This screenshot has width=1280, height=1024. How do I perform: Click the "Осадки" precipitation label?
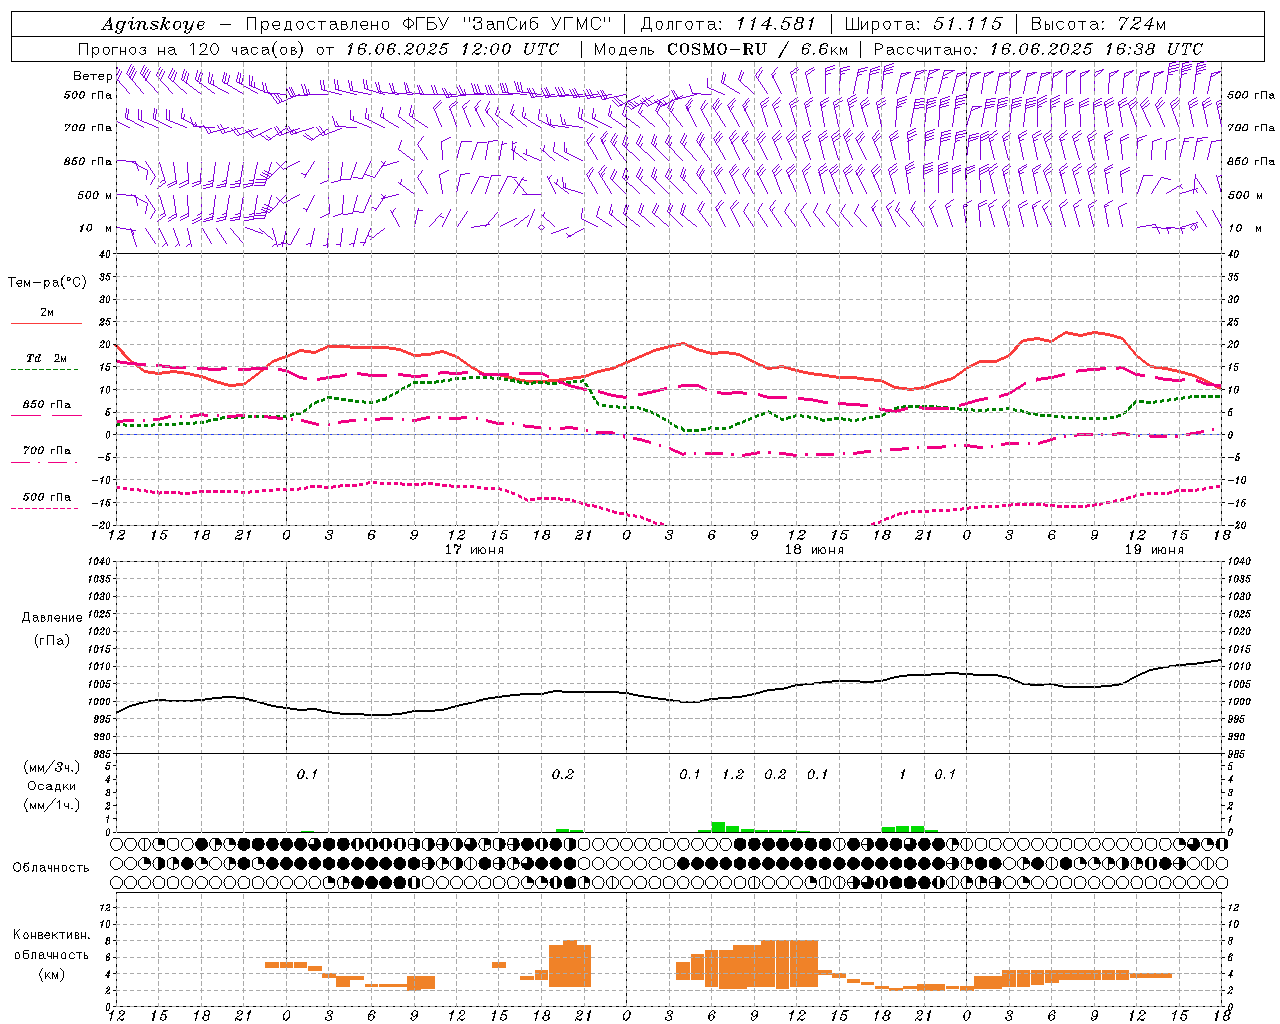click(x=52, y=786)
